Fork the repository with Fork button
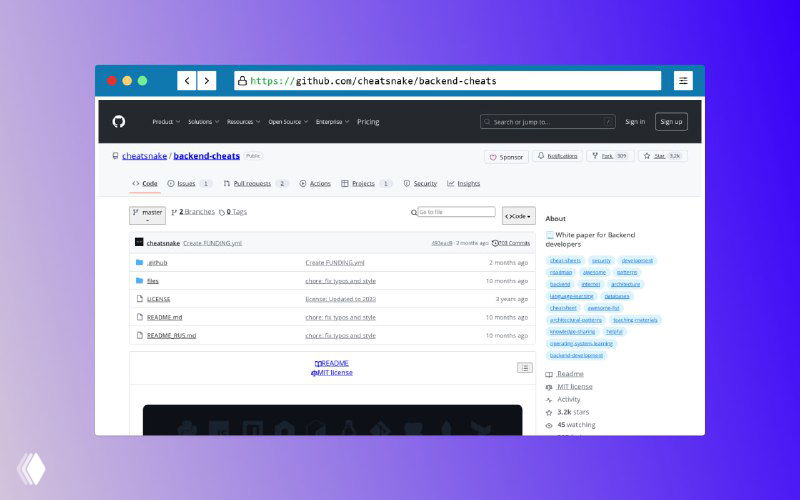800x500 pixels. click(610, 156)
